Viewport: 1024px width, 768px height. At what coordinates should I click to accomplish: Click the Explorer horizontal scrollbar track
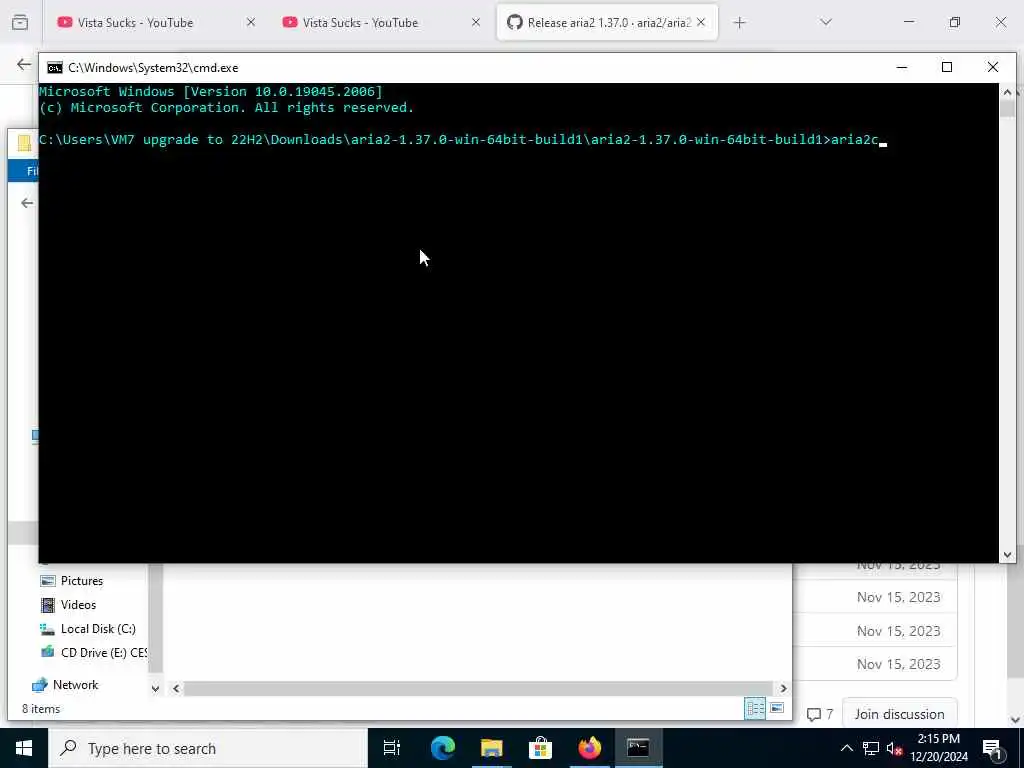[x=479, y=688]
